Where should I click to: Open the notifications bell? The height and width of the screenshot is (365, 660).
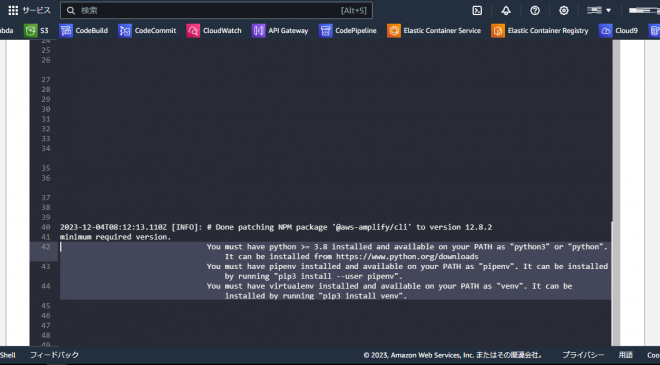pos(506,11)
